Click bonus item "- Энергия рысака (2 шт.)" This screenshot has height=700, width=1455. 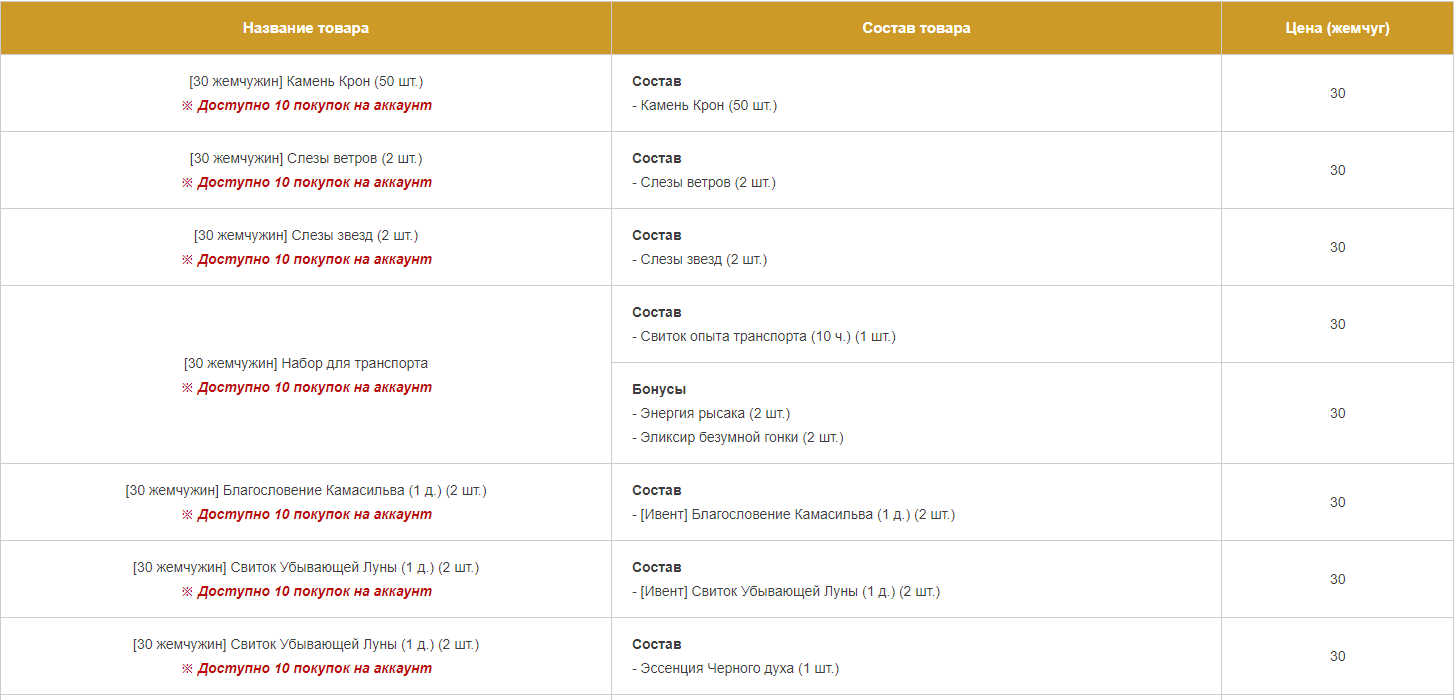pos(711,413)
